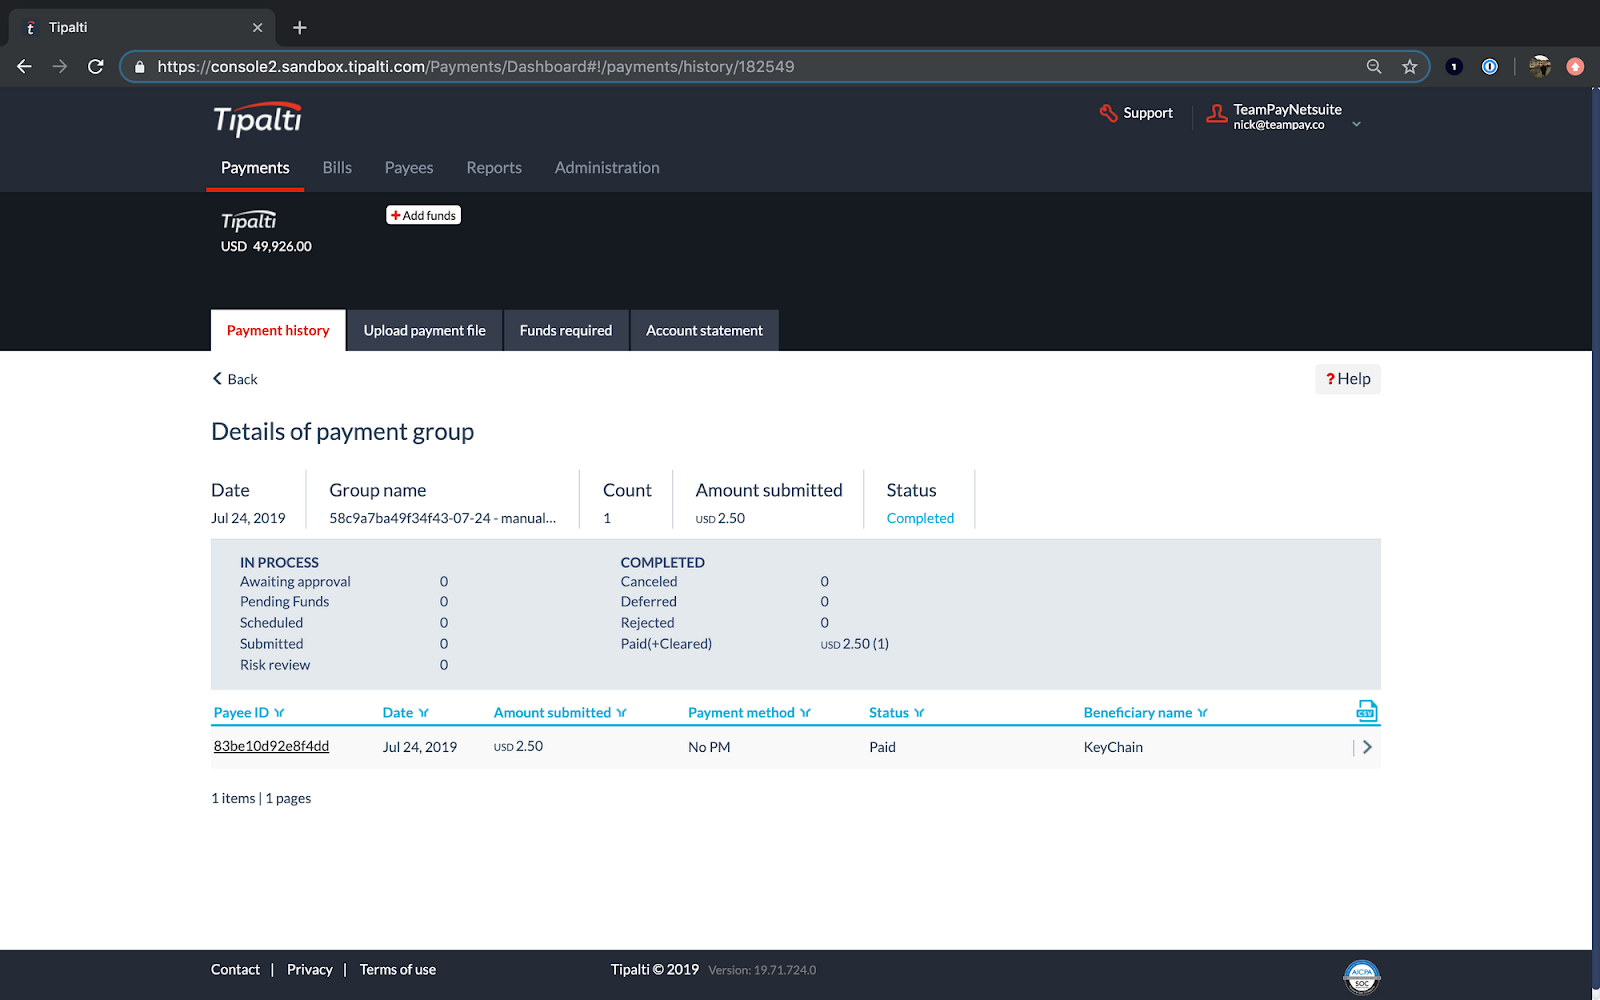Open the Reports menu

pos(494,168)
